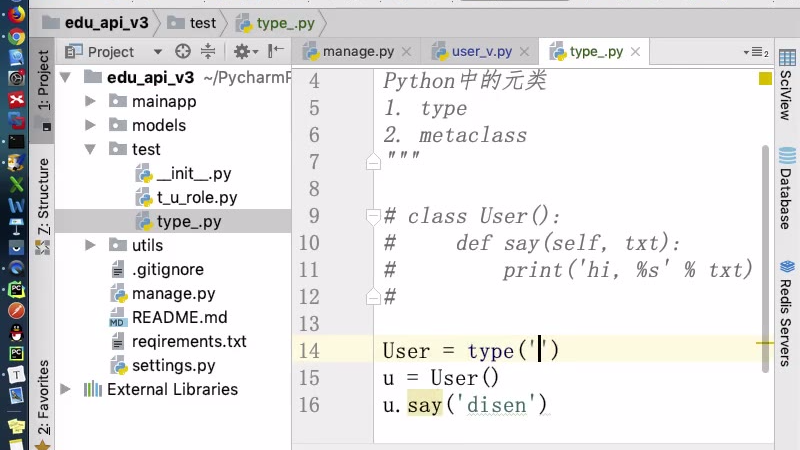
Task: Switch to the user_v.py editor tab
Action: point(481,52)
